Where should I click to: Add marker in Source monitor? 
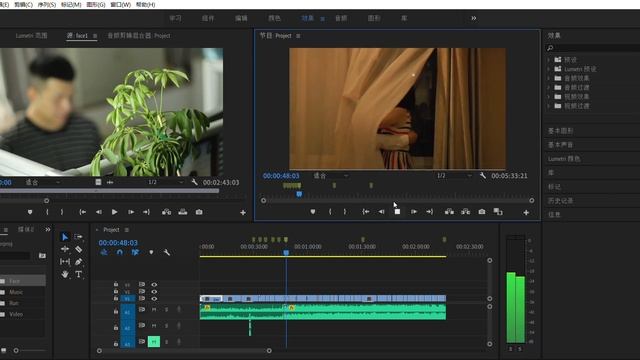point(30,212)
